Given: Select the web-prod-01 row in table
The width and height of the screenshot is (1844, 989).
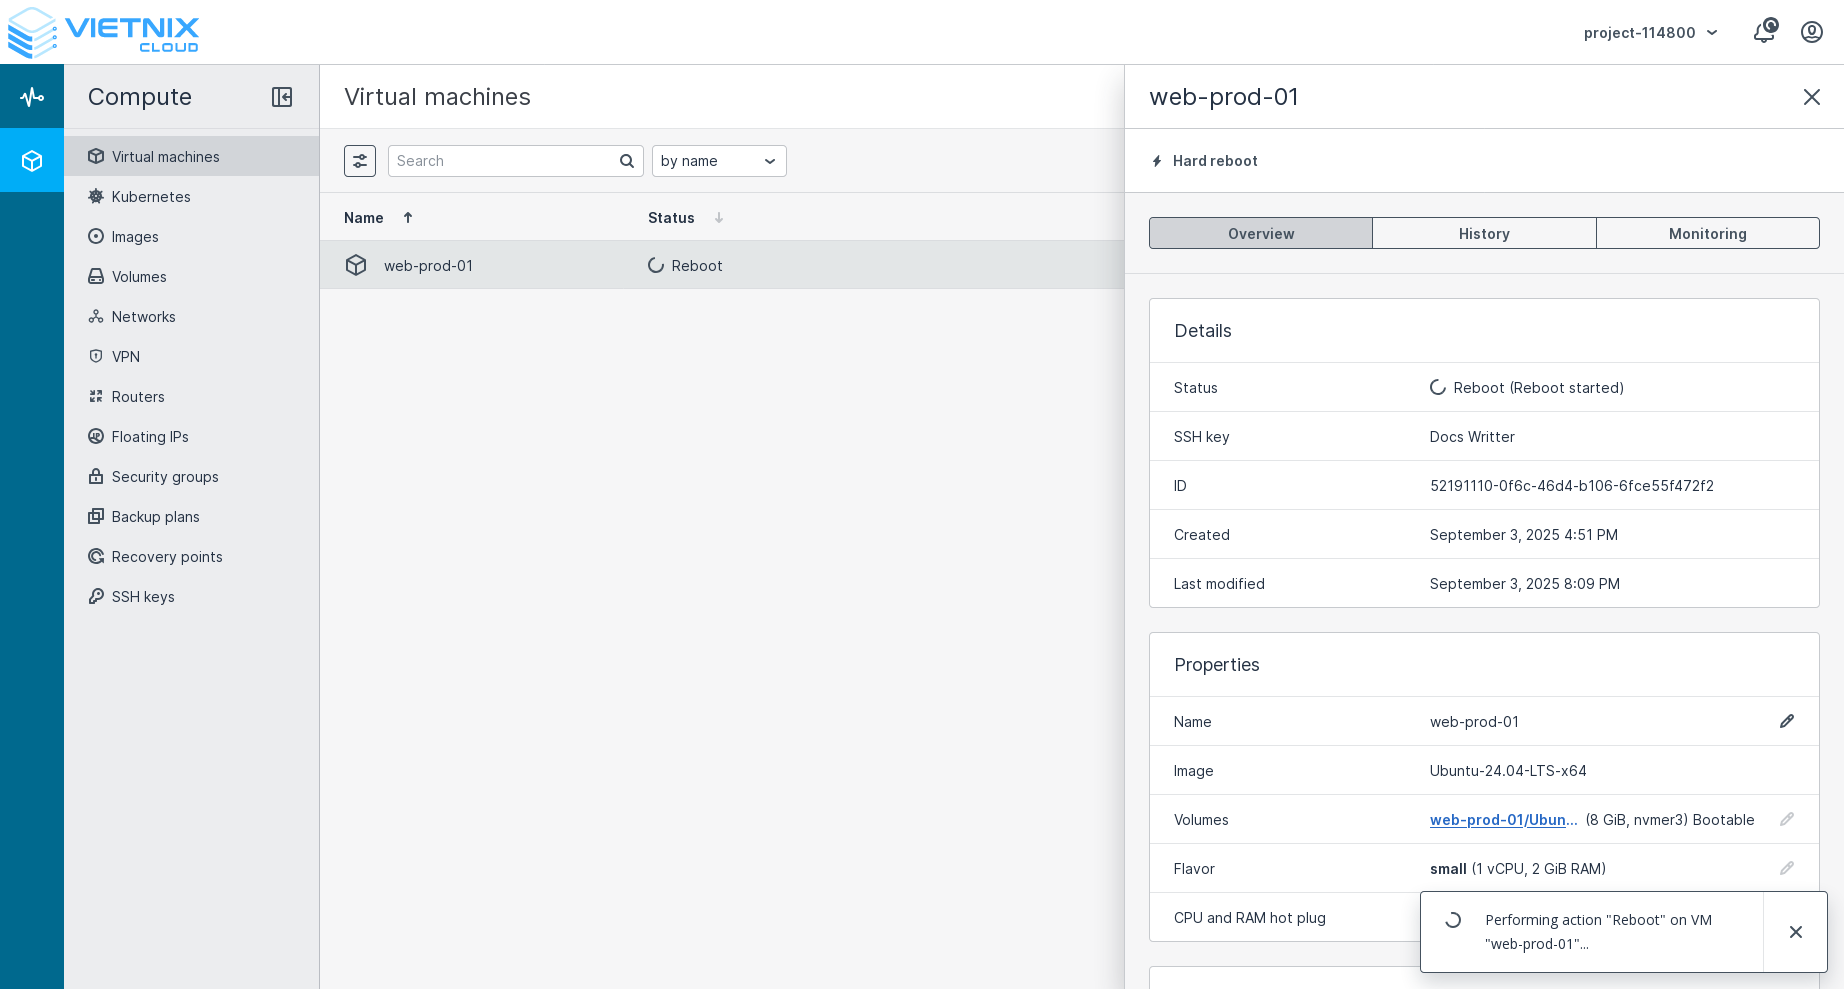Looking at the screenshot, I should (428, 266).
